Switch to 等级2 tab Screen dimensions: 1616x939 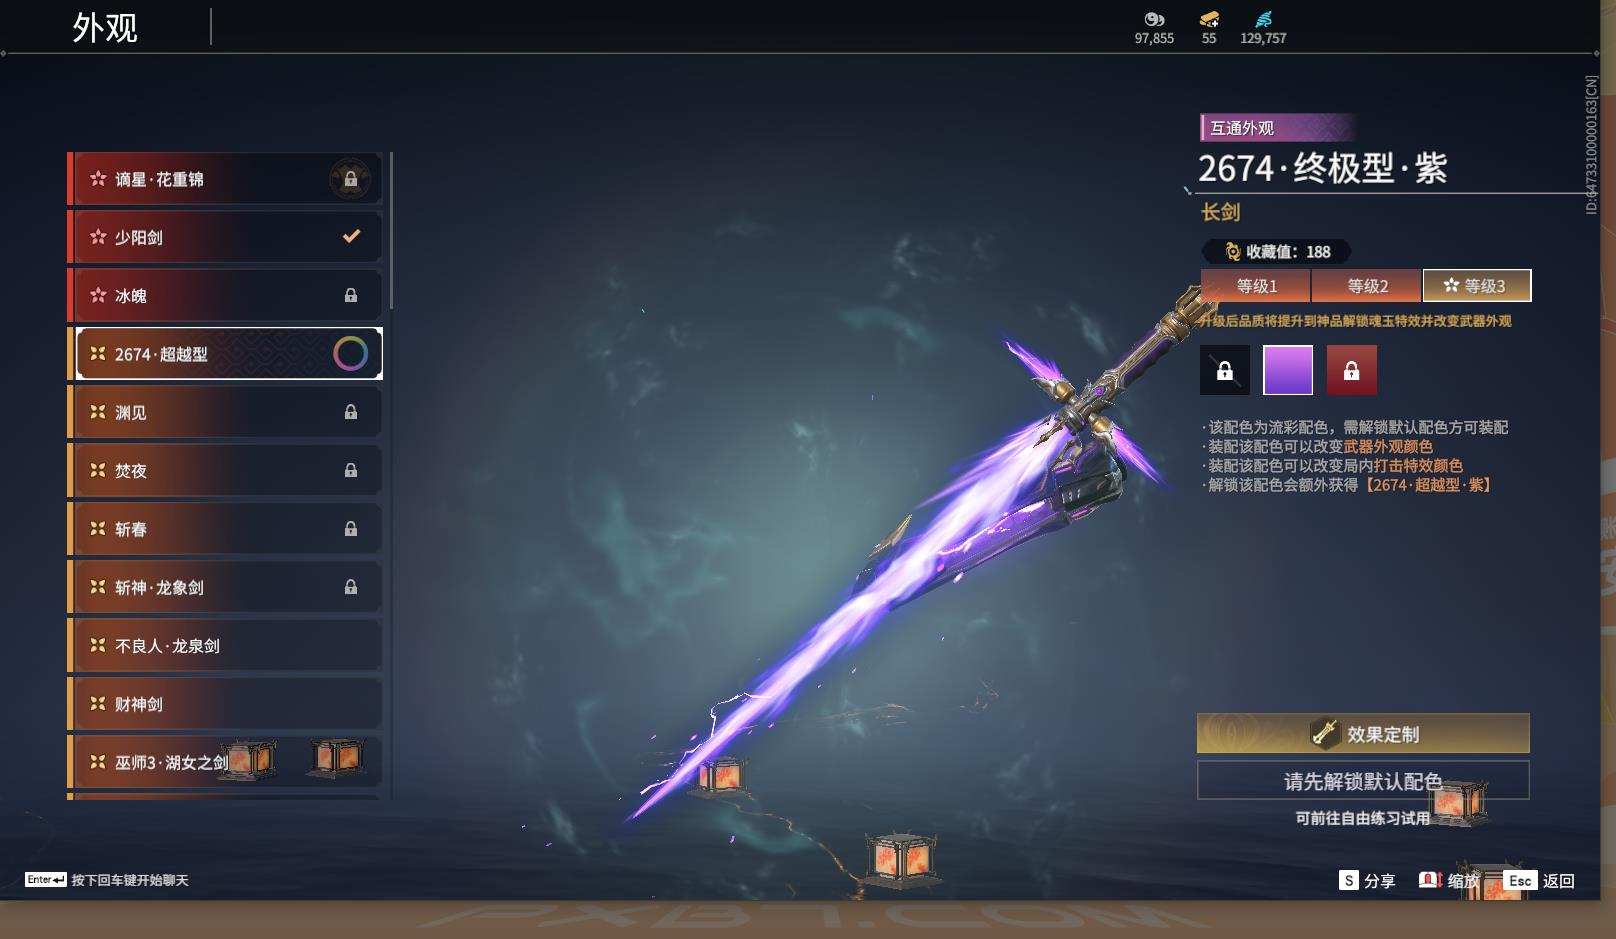(1367, 286)
